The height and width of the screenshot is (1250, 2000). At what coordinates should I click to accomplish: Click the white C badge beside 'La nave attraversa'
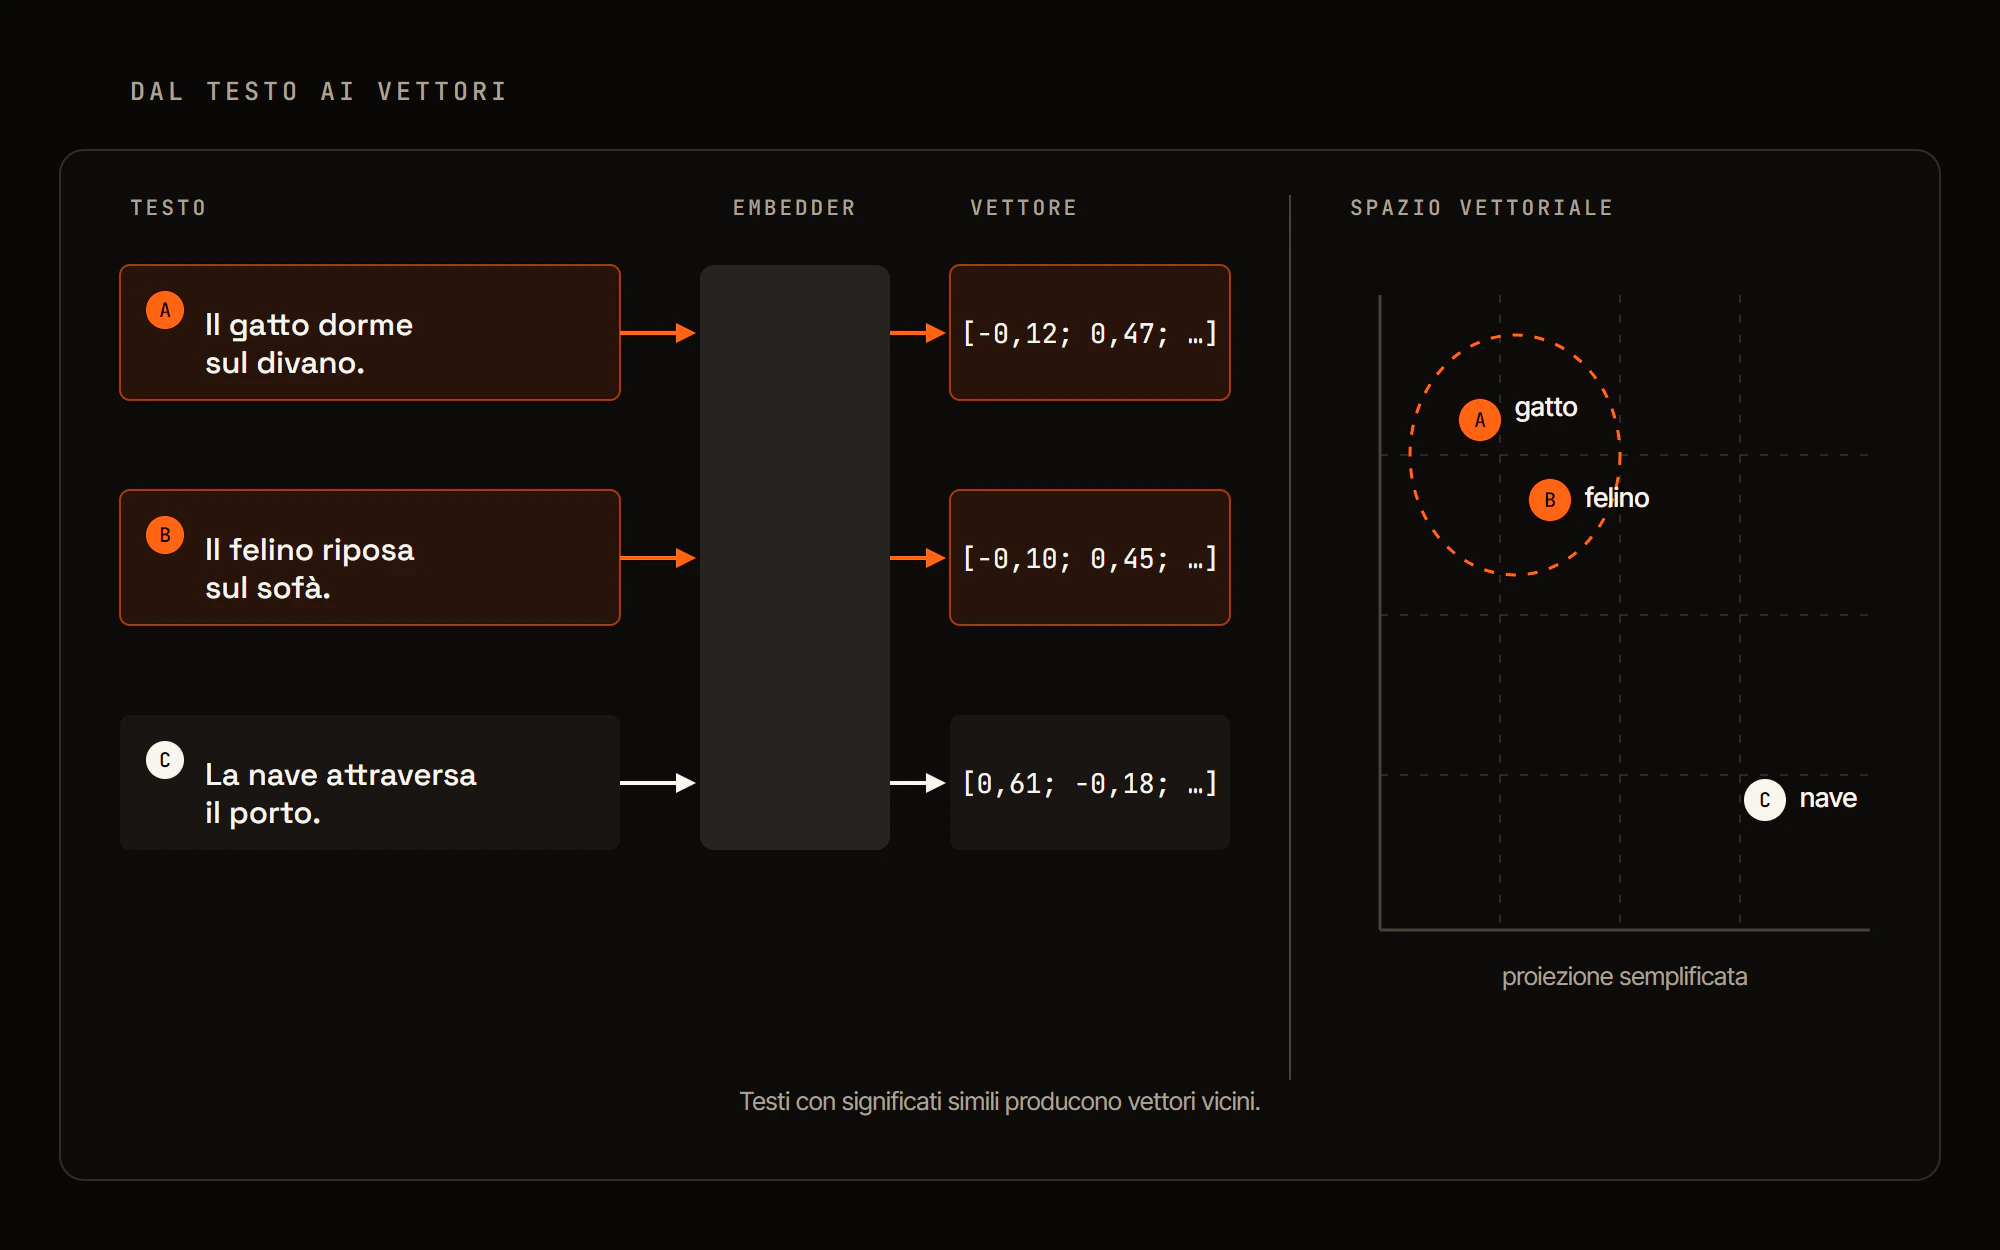click(x=165, y=760)
